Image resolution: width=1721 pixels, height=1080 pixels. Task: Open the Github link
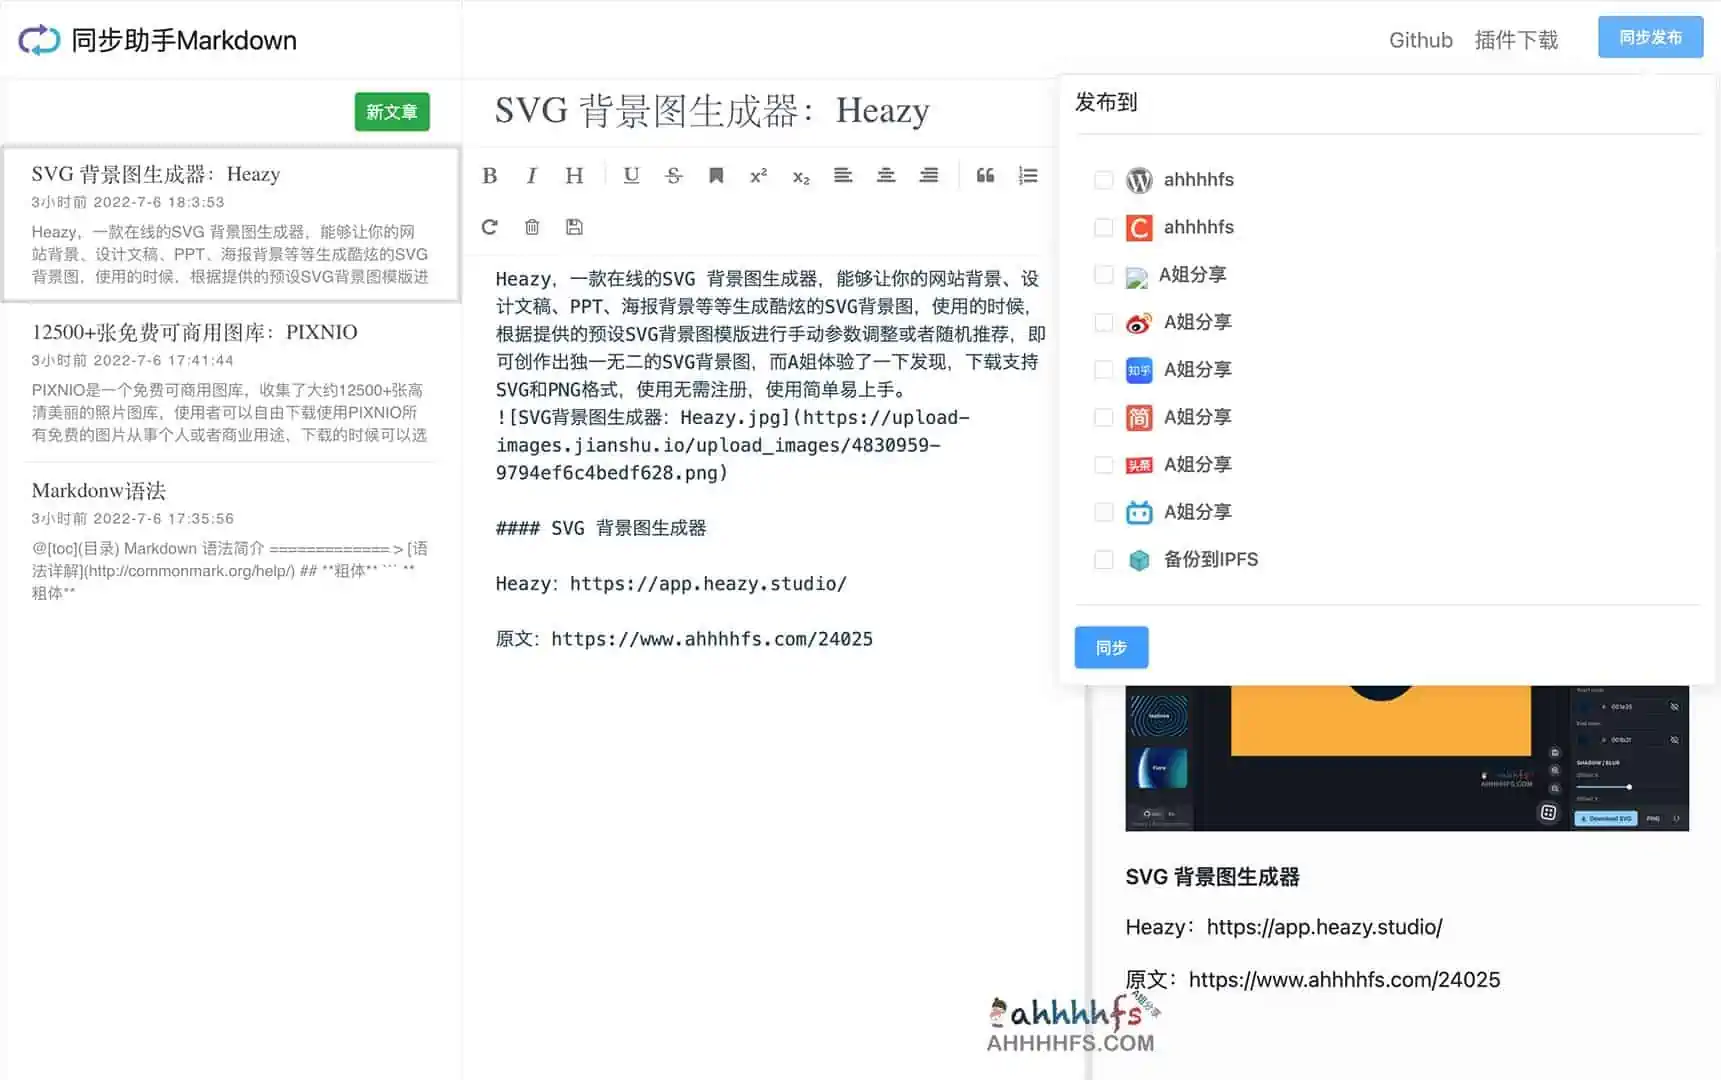point(1421,40)
